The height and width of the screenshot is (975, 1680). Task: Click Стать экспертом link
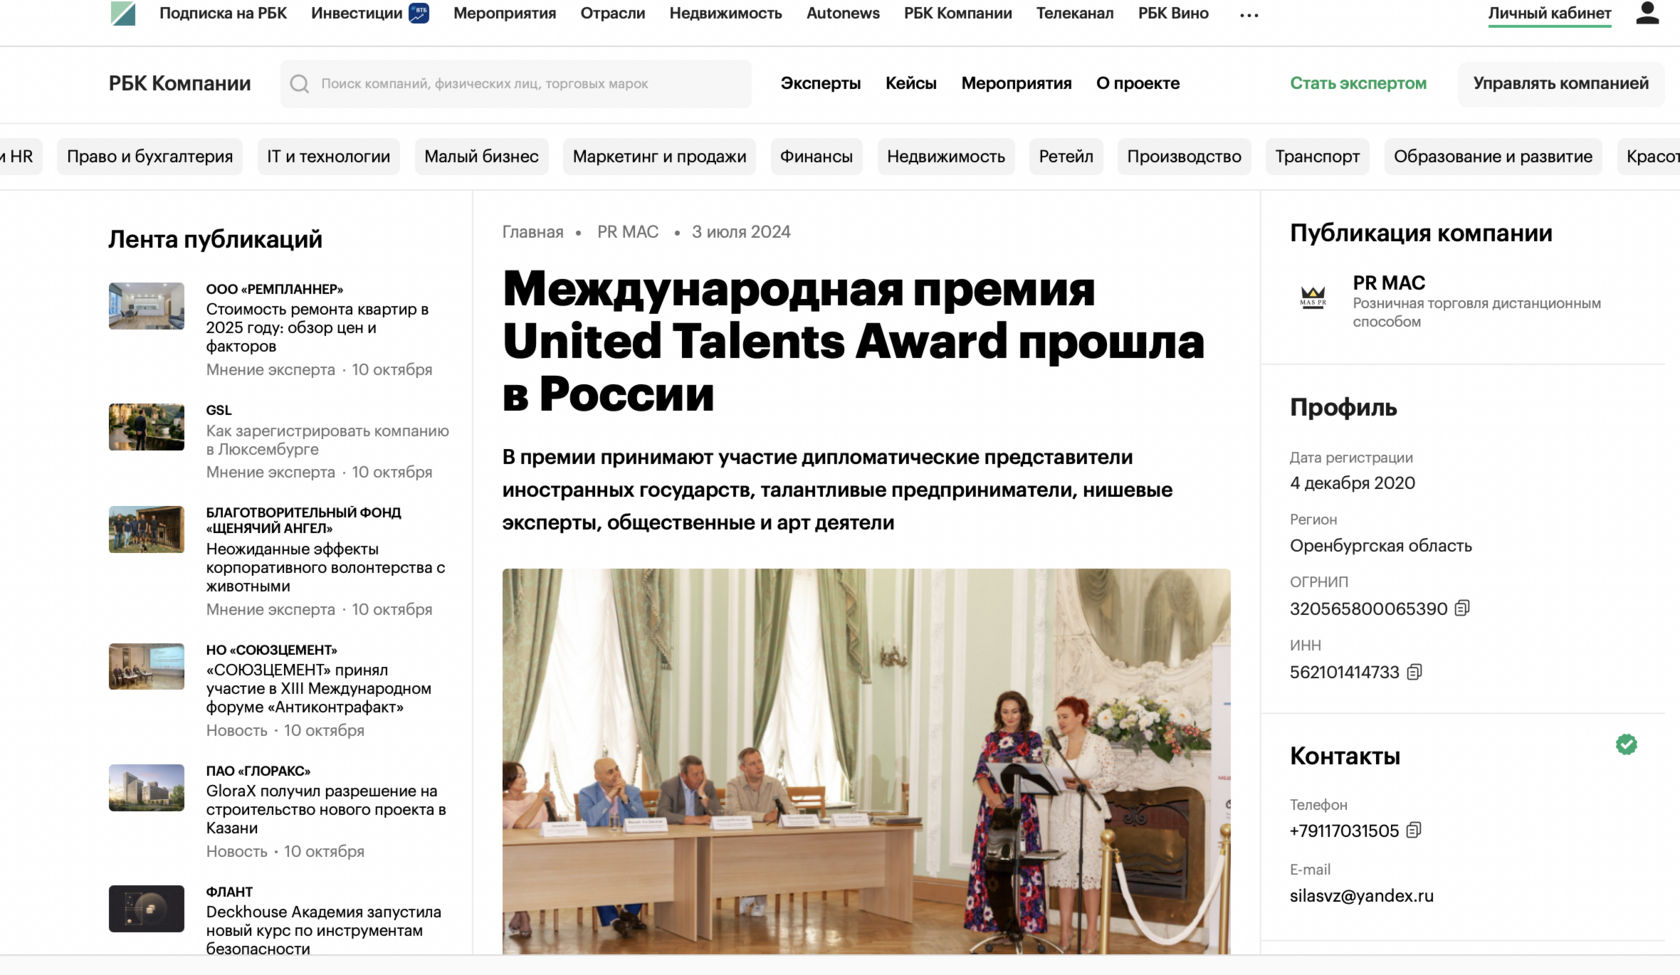1358,83
